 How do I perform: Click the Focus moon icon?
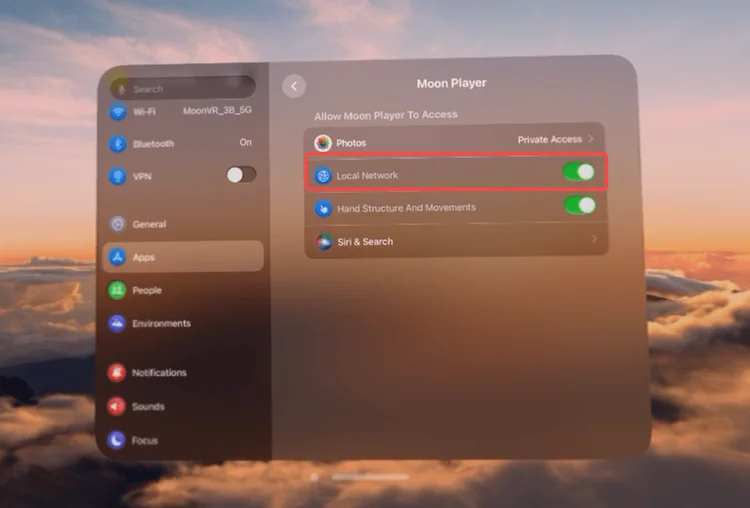point(116,440)
